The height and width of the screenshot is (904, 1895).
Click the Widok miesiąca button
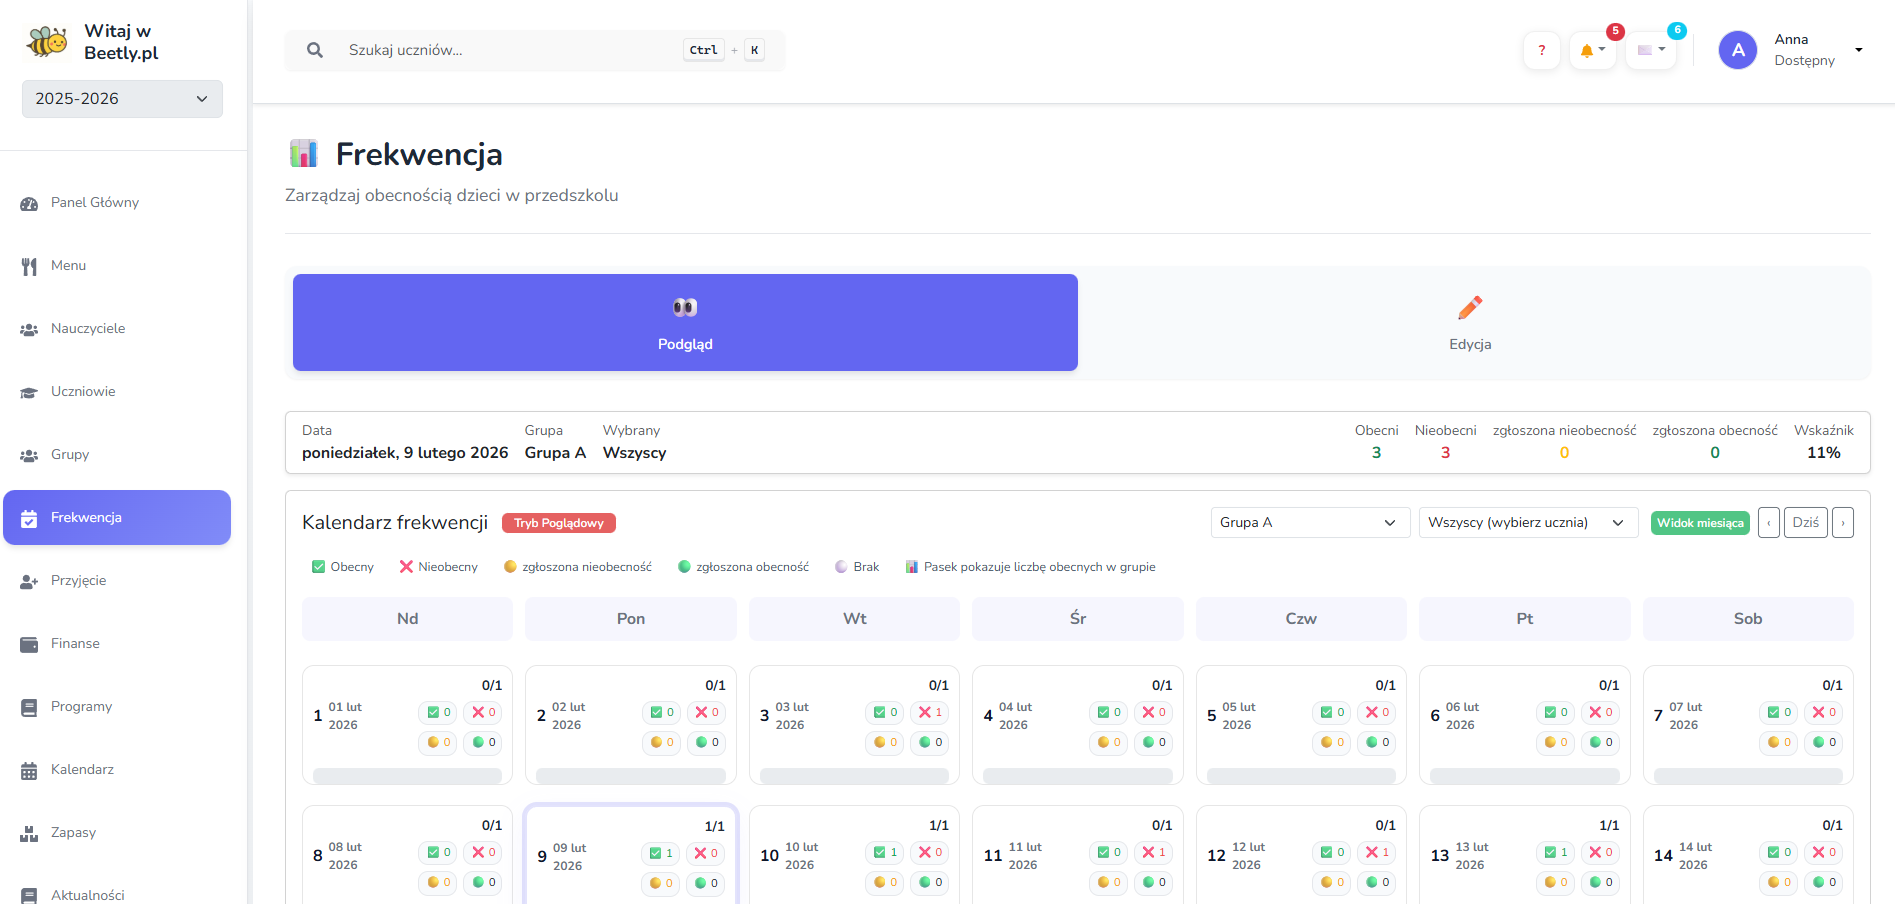click(x=1699, y=523)
